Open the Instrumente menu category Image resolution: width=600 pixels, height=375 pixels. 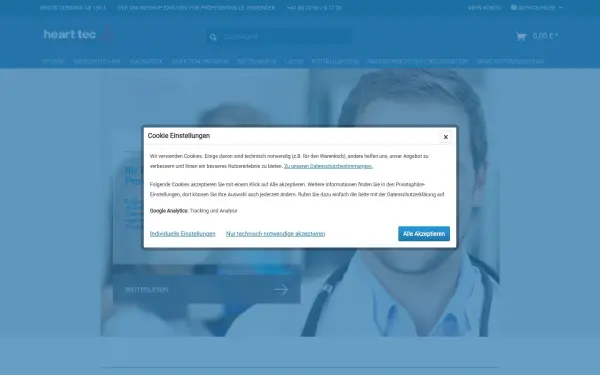256,62
